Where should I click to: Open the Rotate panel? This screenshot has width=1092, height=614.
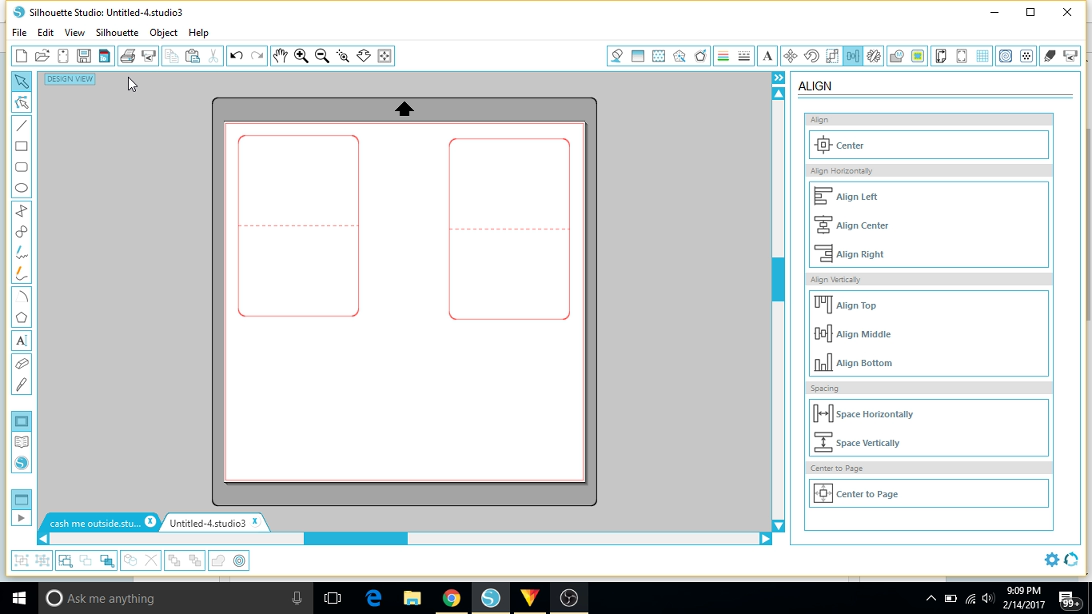pyautogui.click(x=811, y=56)
